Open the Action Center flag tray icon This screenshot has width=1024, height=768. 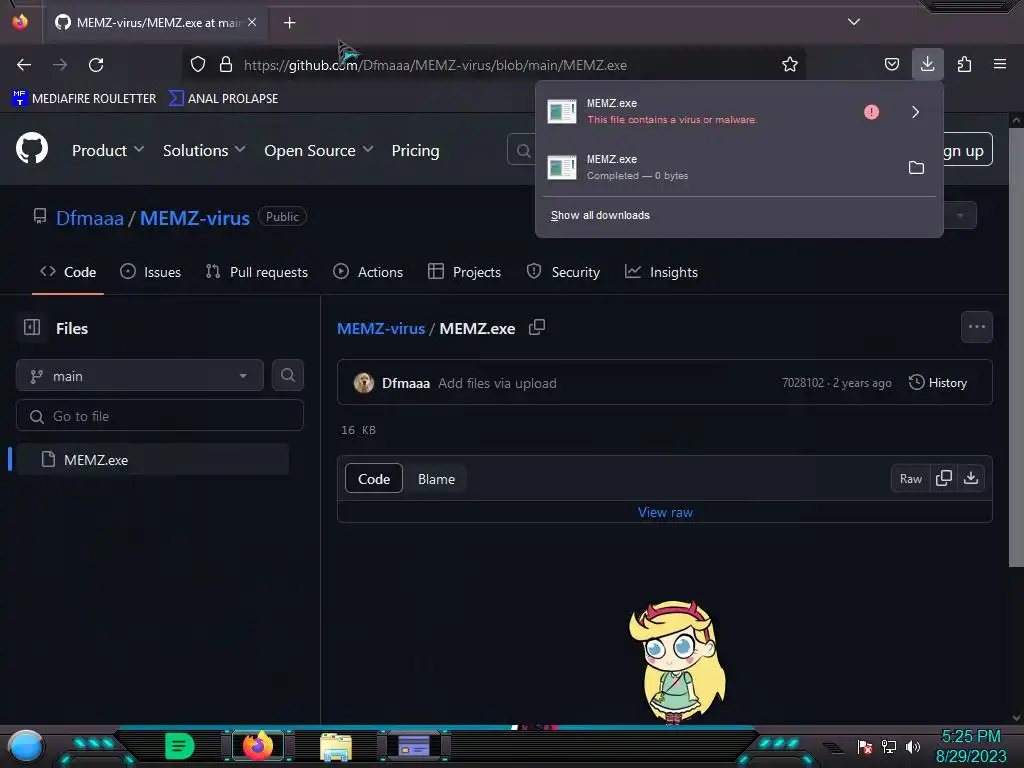click(x=865, y=747)
